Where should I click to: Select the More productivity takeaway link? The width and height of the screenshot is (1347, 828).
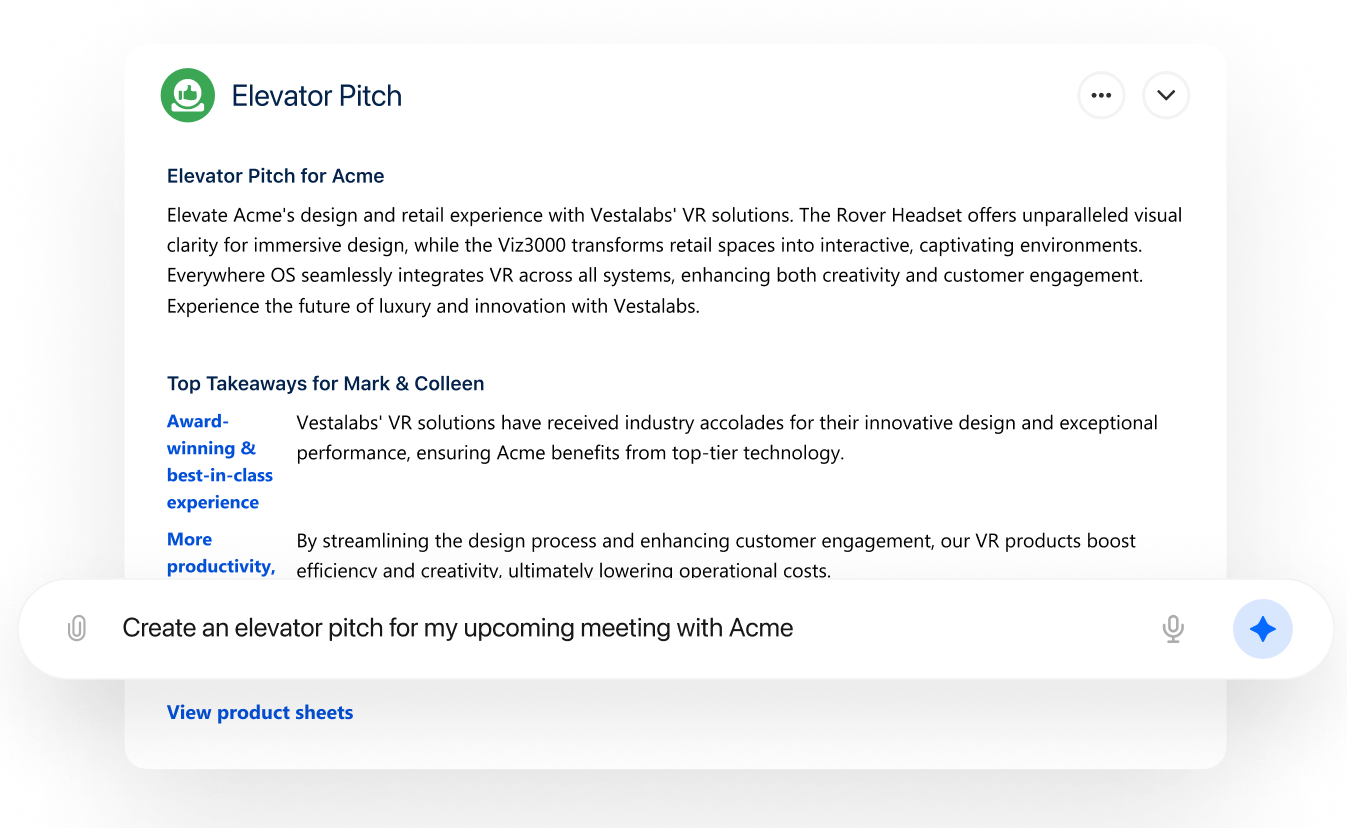(220, 553)
